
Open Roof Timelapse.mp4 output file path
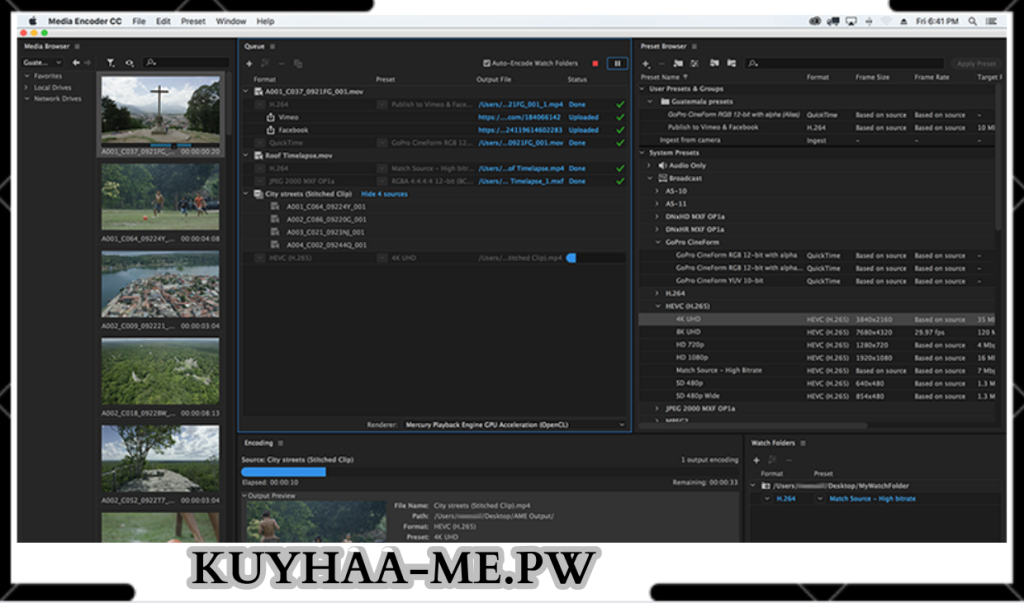521,169
